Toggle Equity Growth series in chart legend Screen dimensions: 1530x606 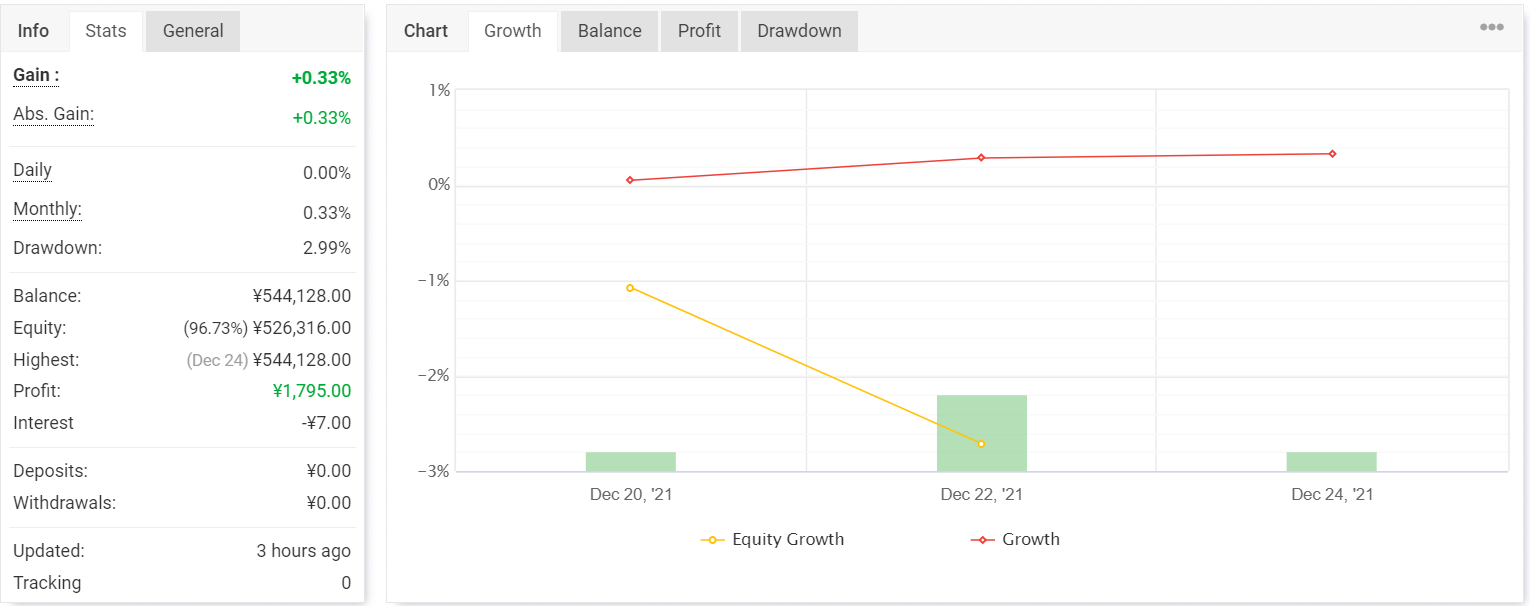(x=773, y=540)
